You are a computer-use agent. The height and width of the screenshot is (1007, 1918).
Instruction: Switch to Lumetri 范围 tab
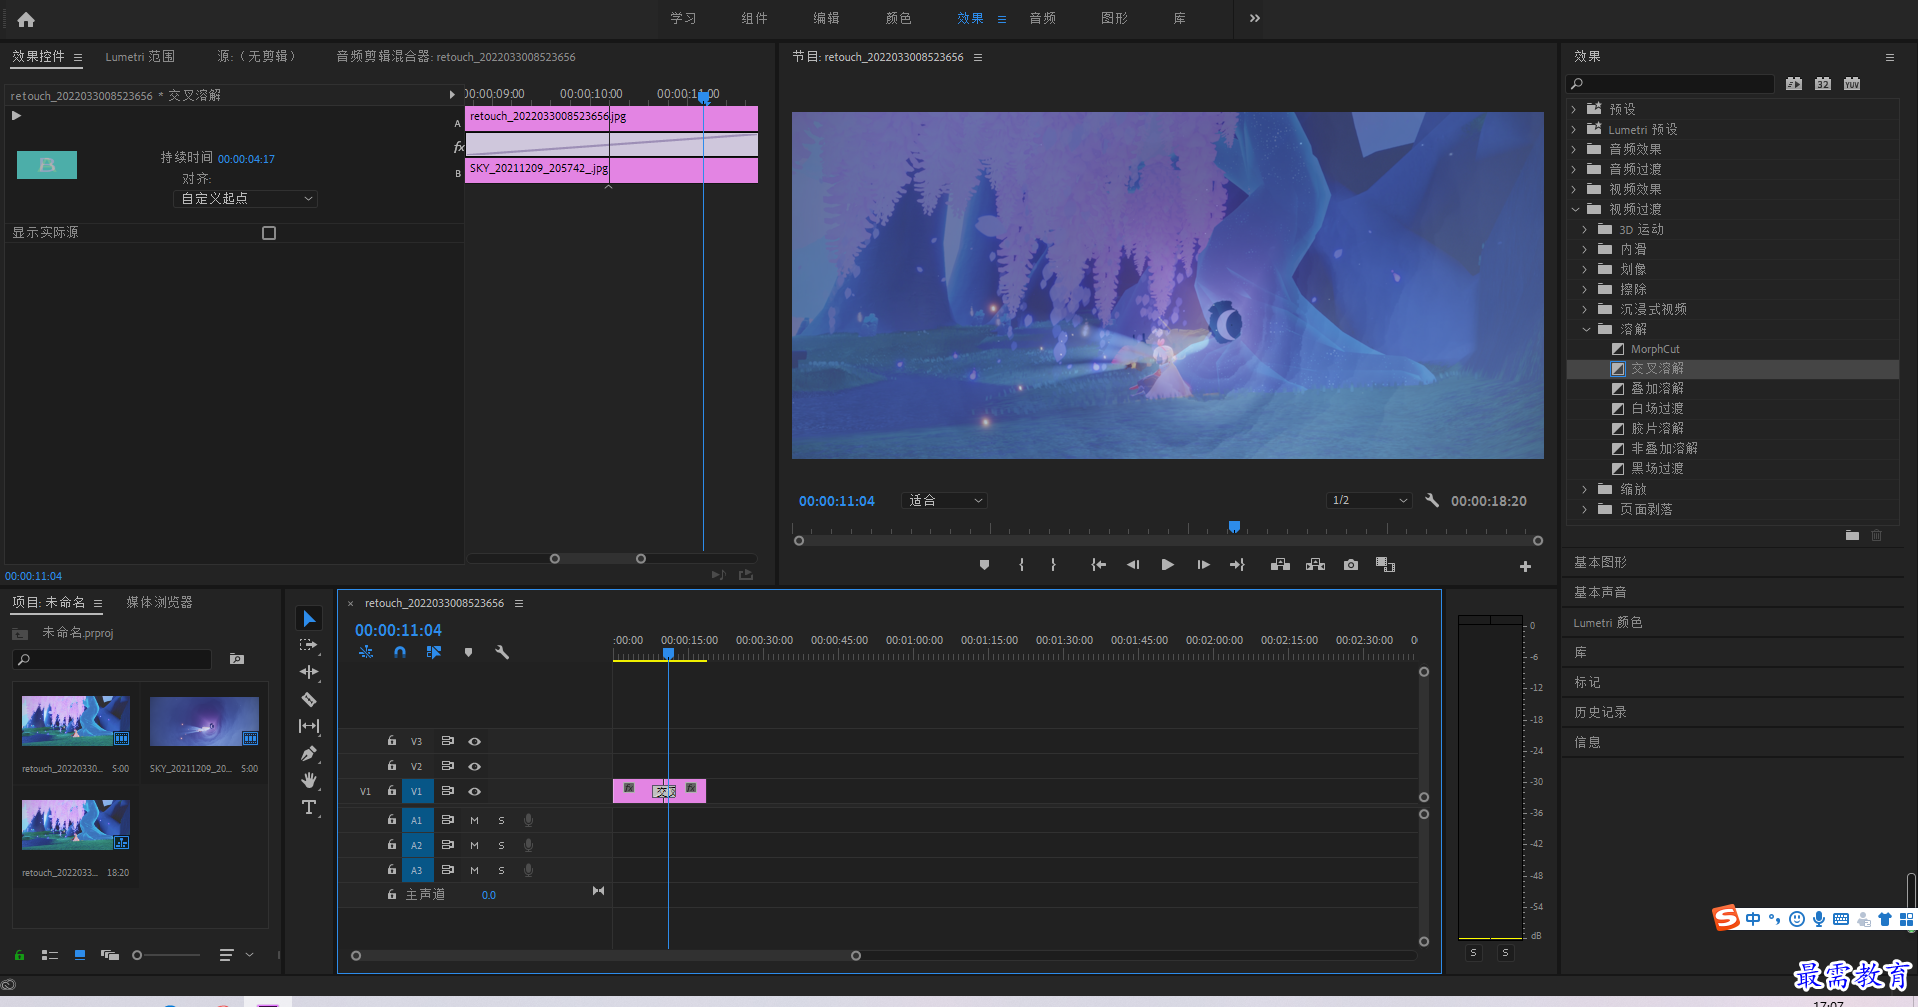tap(140, 57)
